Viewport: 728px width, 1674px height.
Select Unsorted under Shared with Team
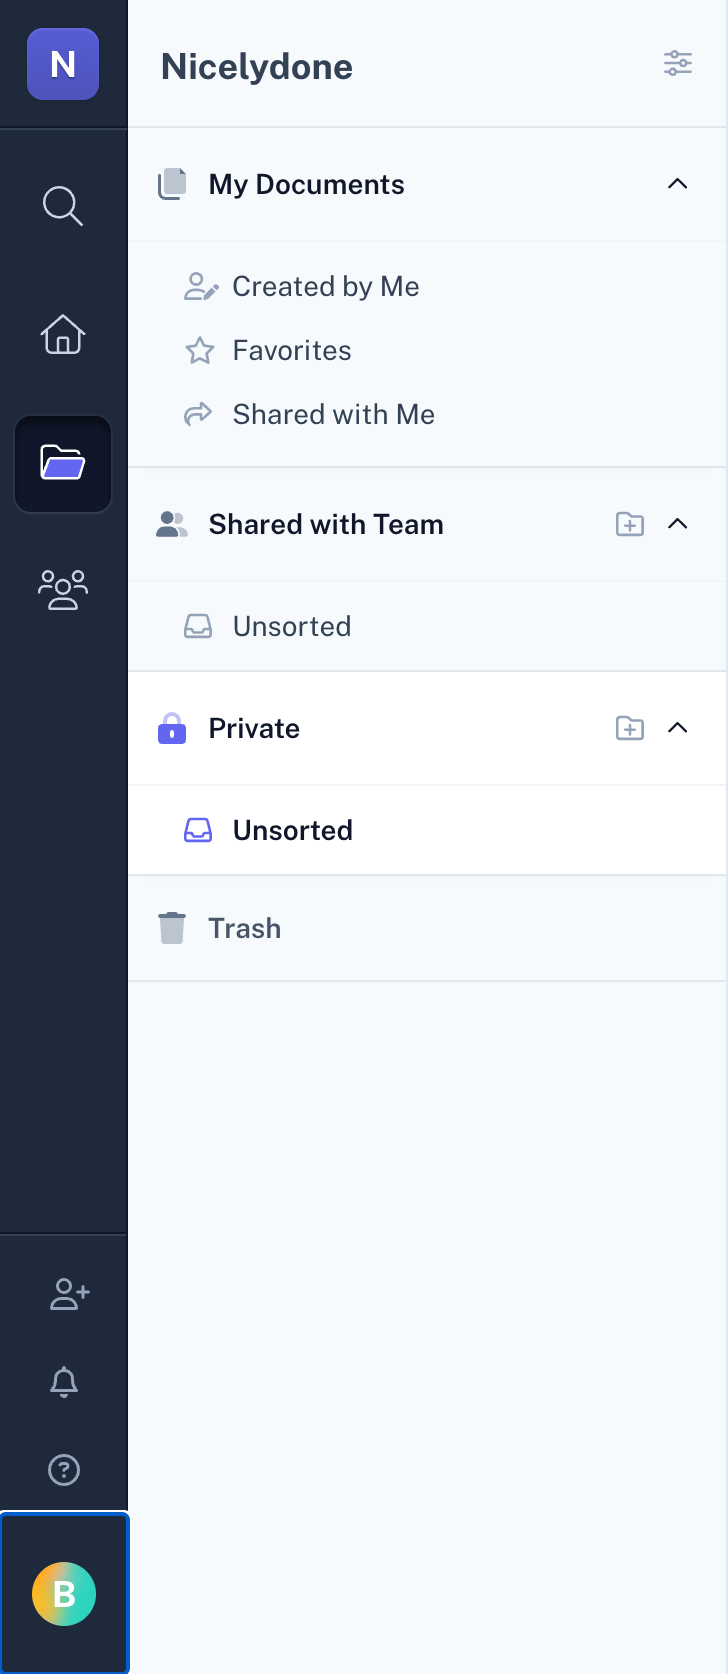pos(291,626)
